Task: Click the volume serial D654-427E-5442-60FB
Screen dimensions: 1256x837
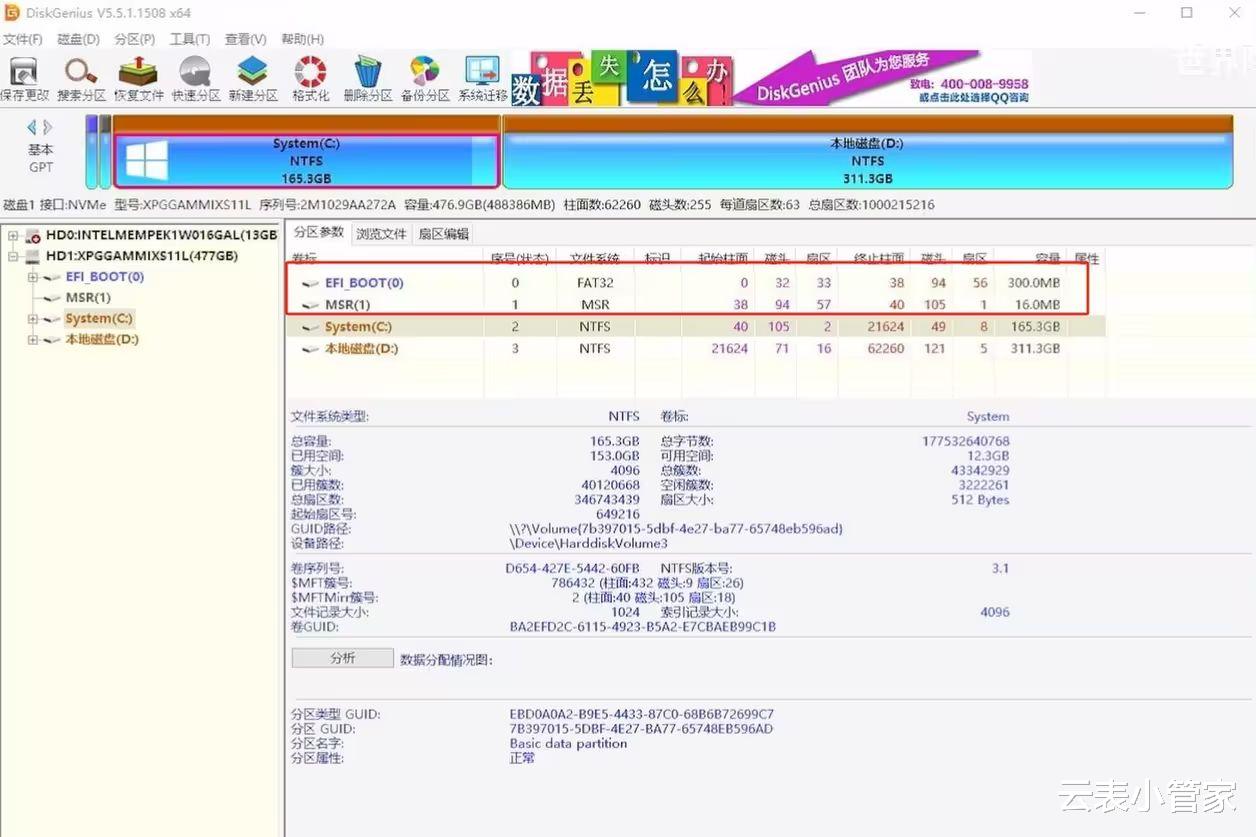Action: tap(572, 569)
